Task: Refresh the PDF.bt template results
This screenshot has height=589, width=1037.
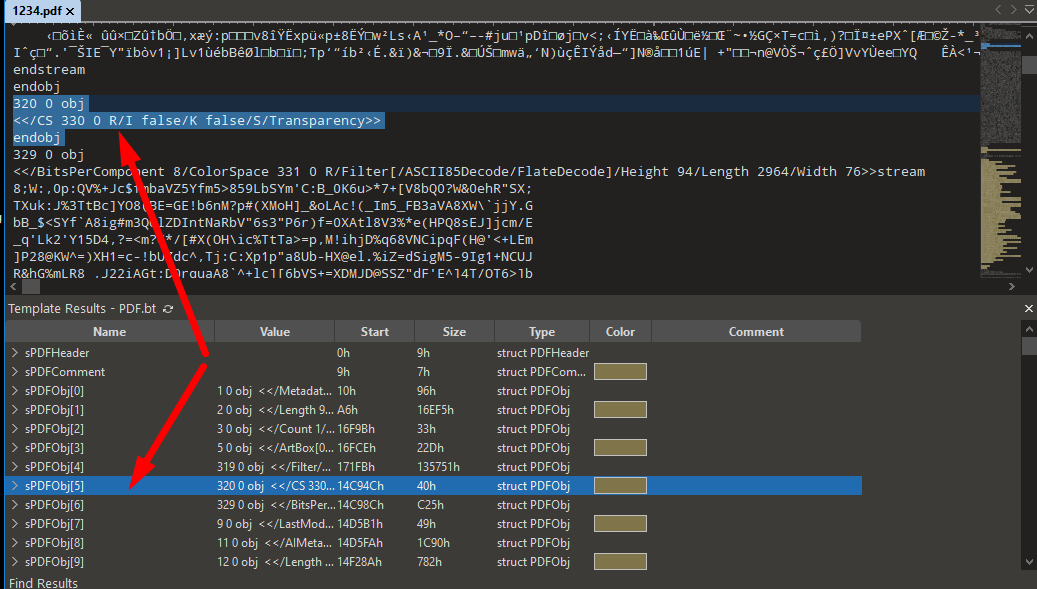Action: pos(168,309)
